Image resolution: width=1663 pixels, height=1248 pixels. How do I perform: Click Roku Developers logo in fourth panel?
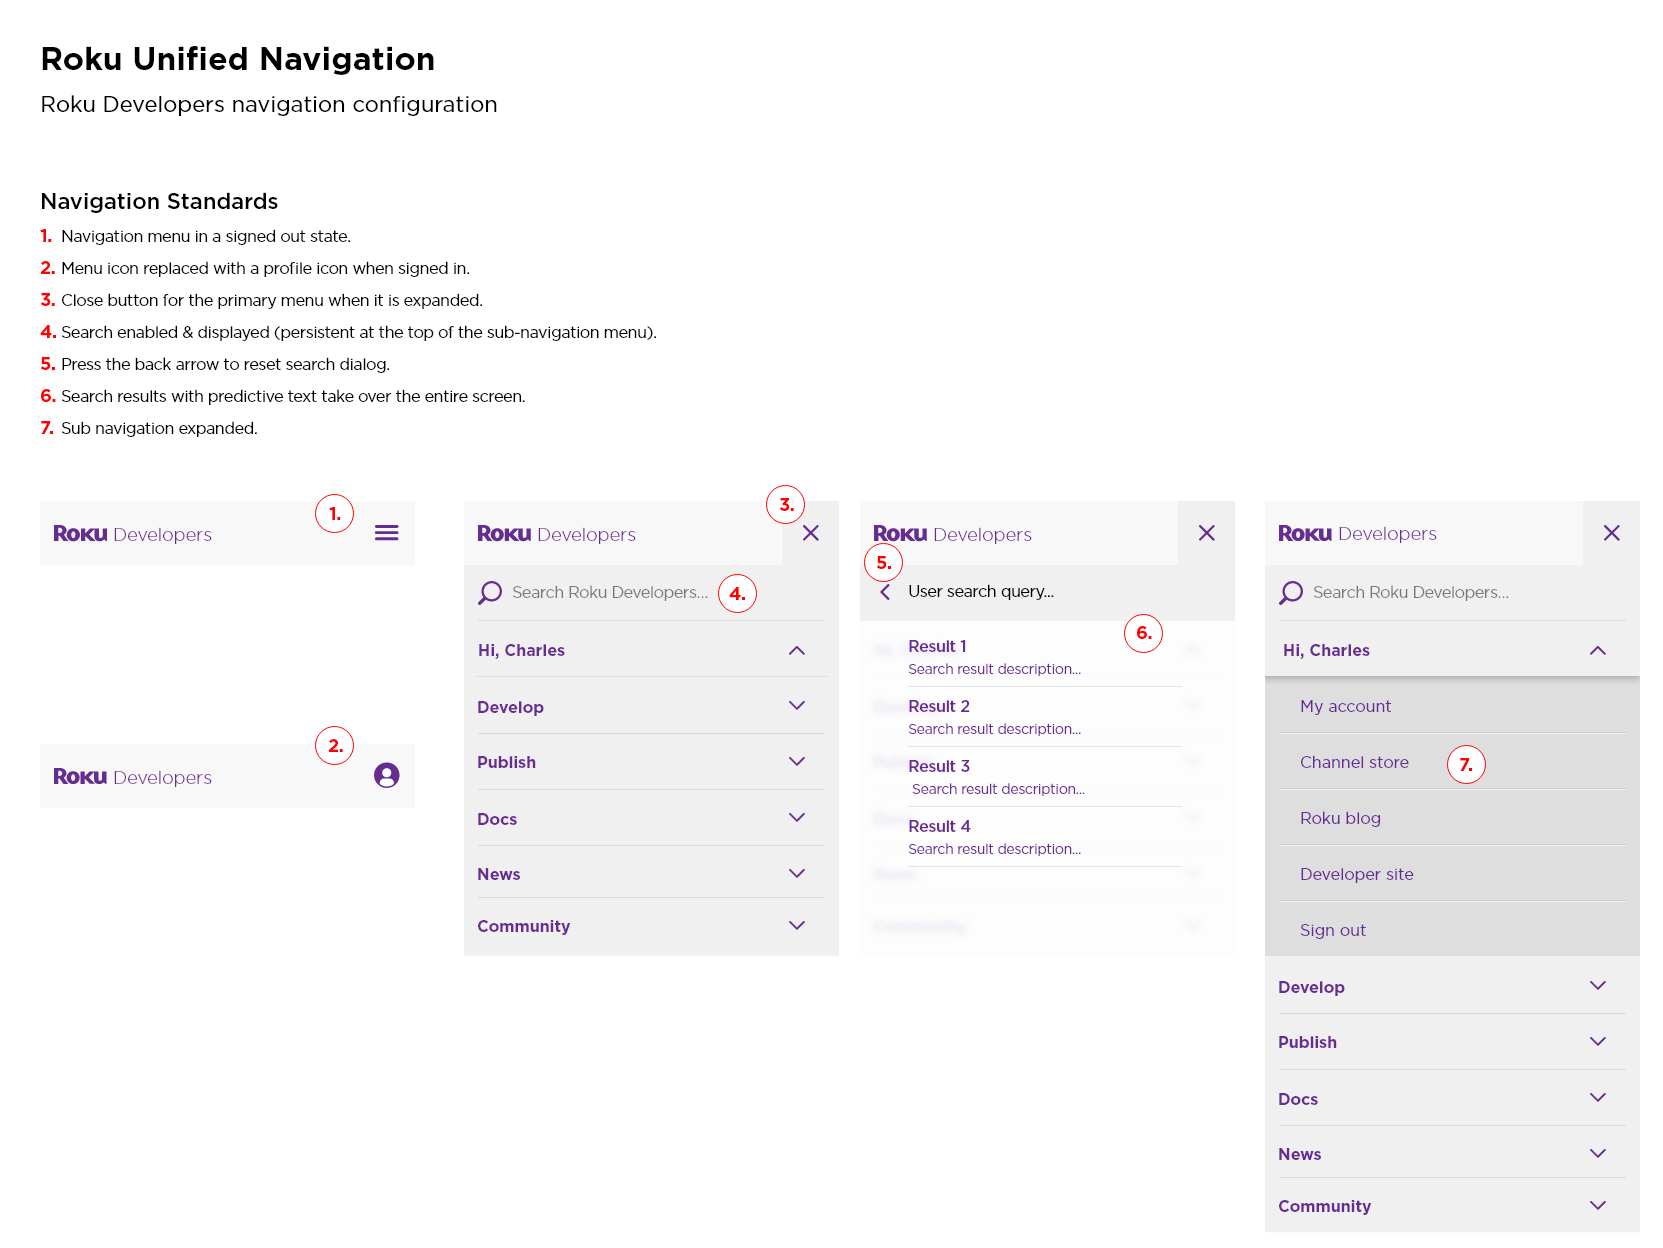(1357, 533)
